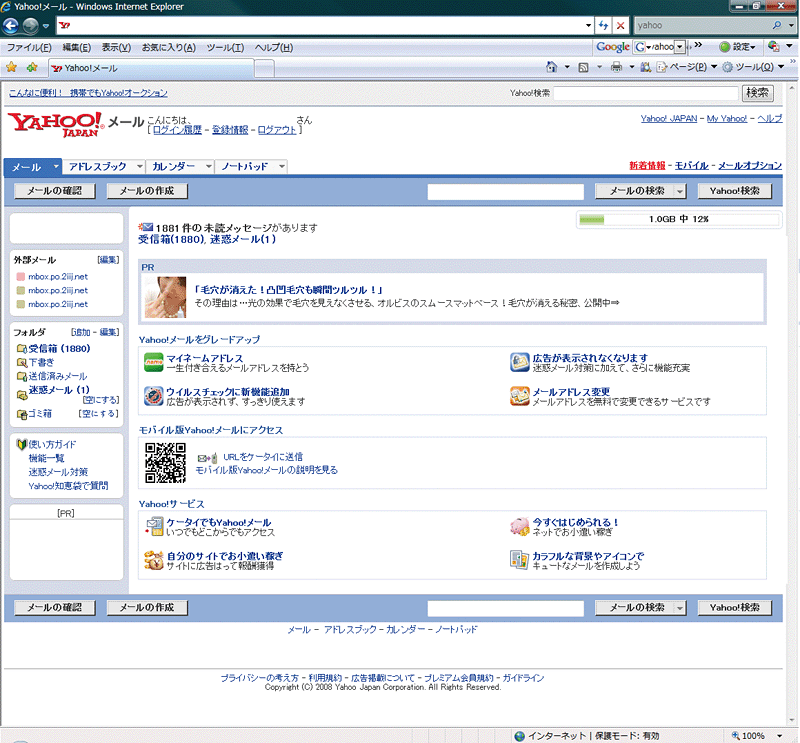Click the 自分のサイトでお小遣い稼ぎ icon
The height and width of the screenshot is (743, 800).
[x=154, y=560]
